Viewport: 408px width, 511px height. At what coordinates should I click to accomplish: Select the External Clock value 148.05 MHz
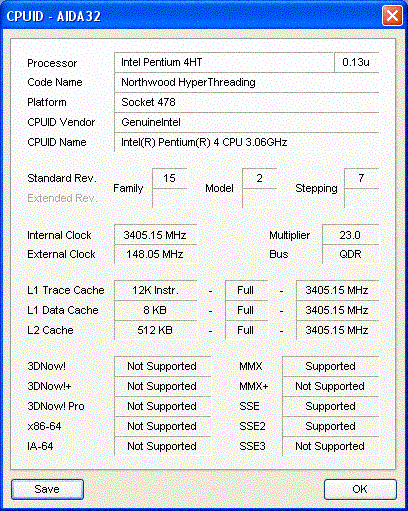(x=155, y=254)
